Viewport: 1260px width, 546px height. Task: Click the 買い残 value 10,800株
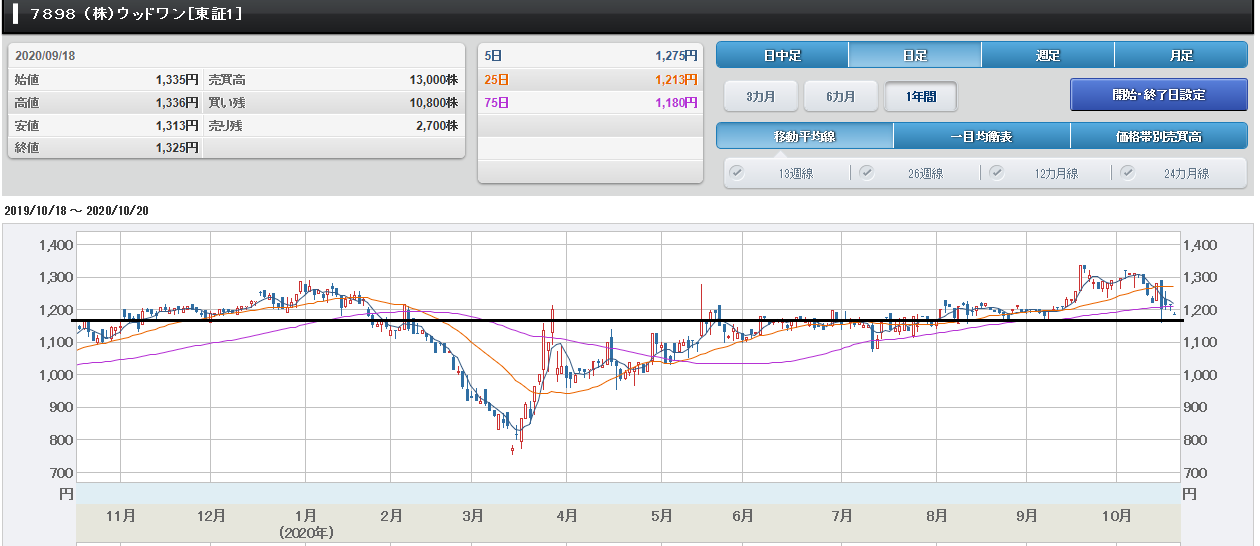[433, 102]
